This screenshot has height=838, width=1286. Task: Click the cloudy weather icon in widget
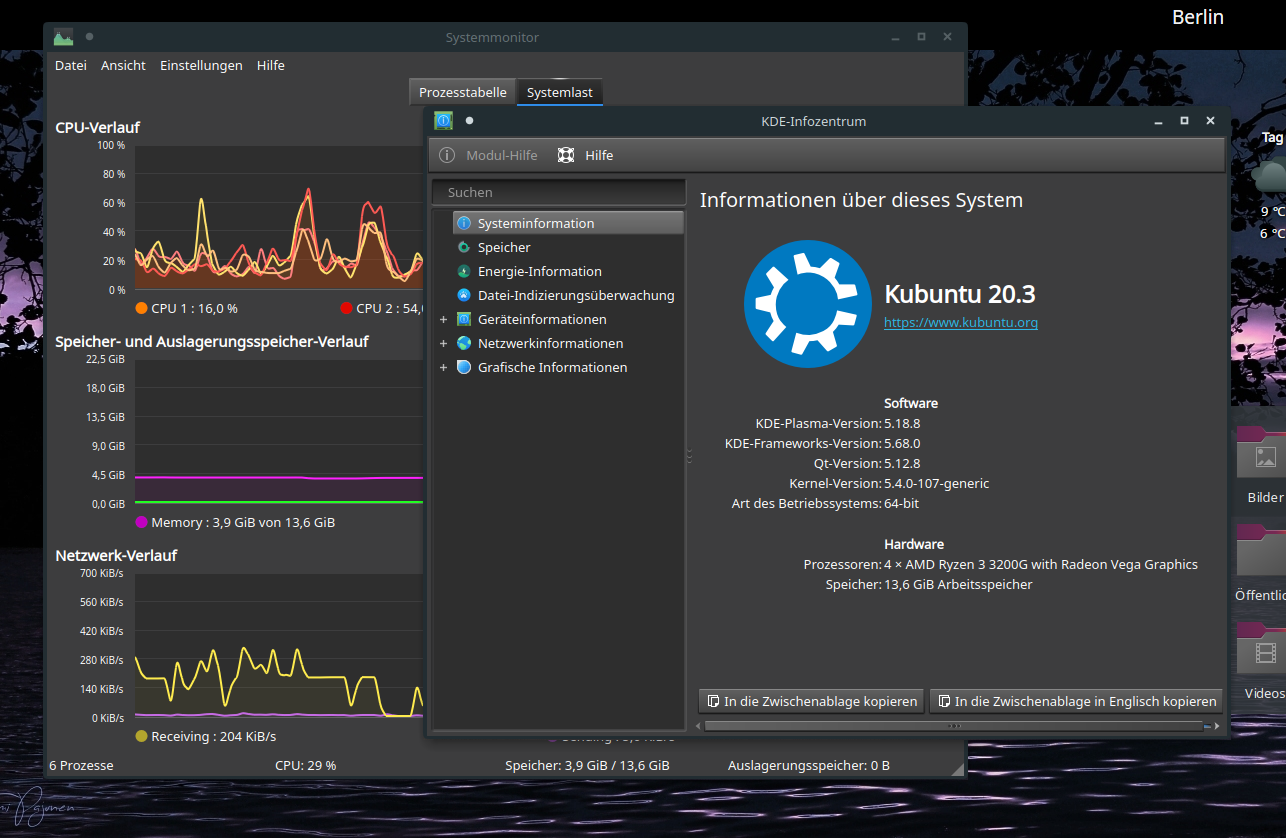pos(1270,177)
